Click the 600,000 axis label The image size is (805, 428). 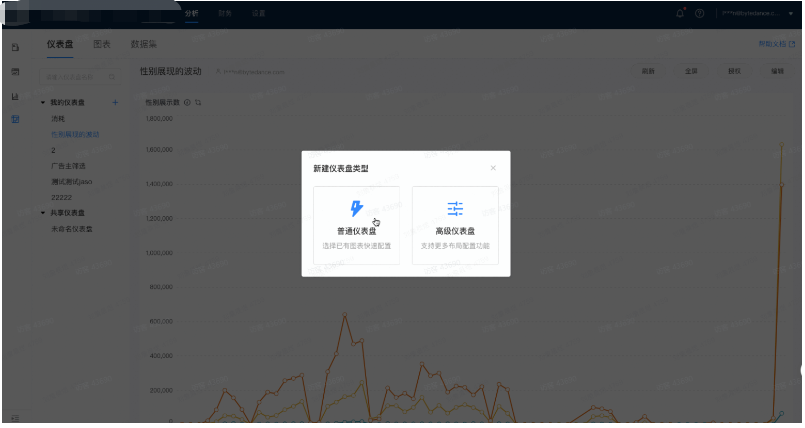161,322
